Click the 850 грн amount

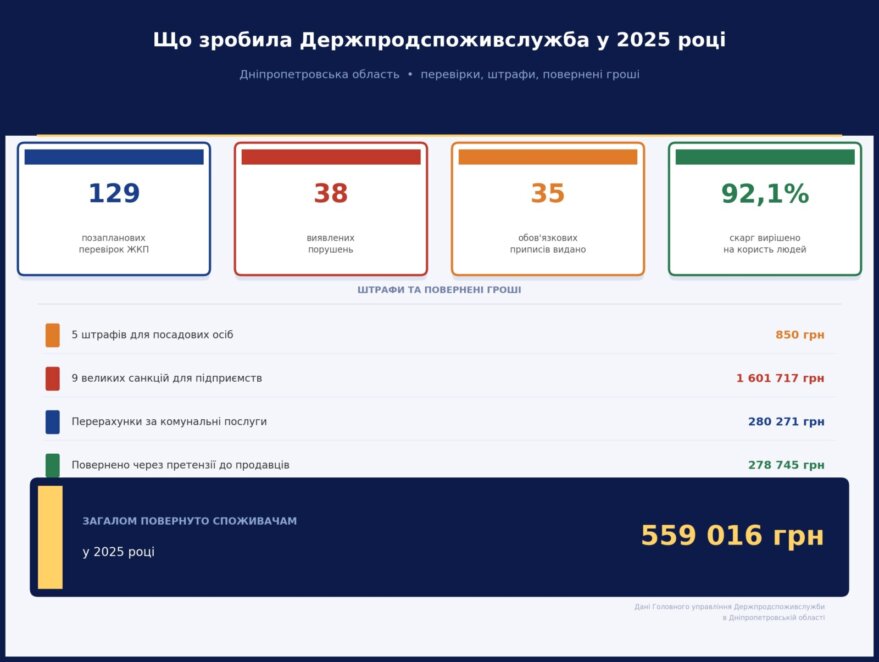tap(799, 335)
